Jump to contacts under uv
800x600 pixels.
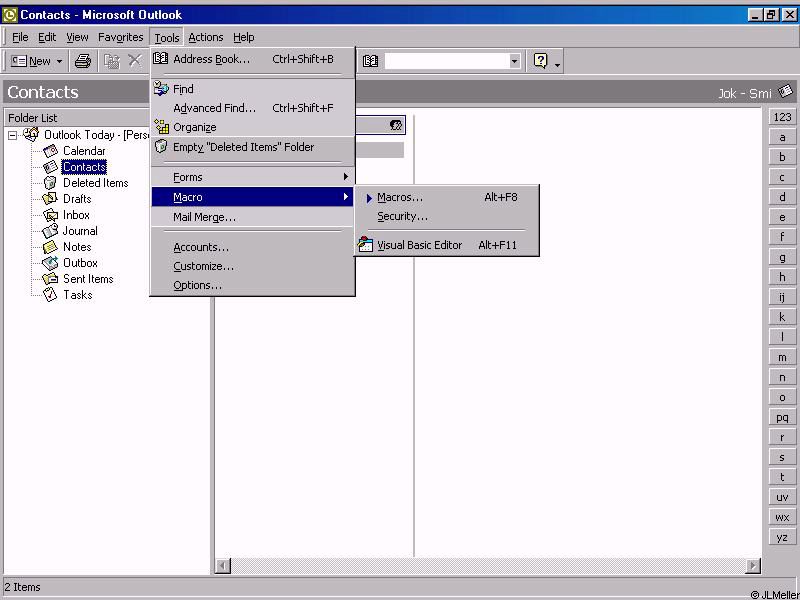point(782,497)
